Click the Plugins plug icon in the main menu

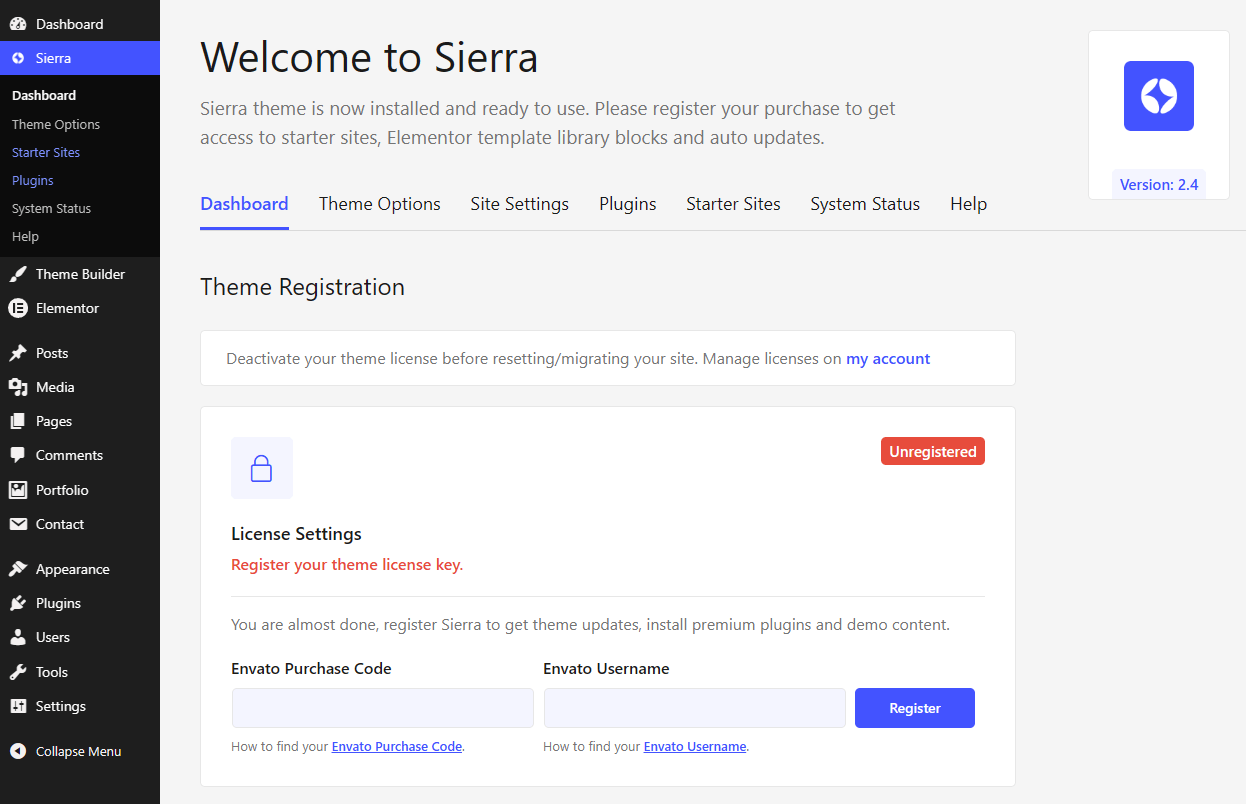point(18,603)
